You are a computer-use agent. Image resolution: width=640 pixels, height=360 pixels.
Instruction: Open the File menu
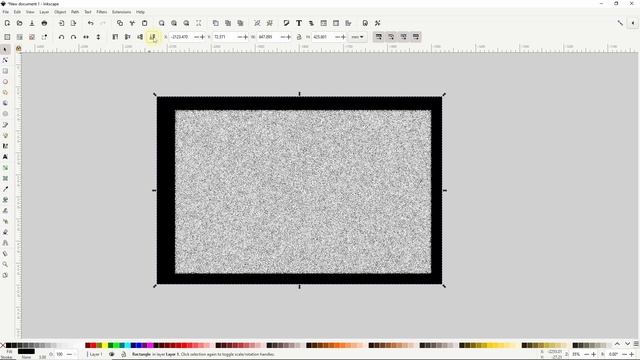pyautogui.click(x=6, y=12)
